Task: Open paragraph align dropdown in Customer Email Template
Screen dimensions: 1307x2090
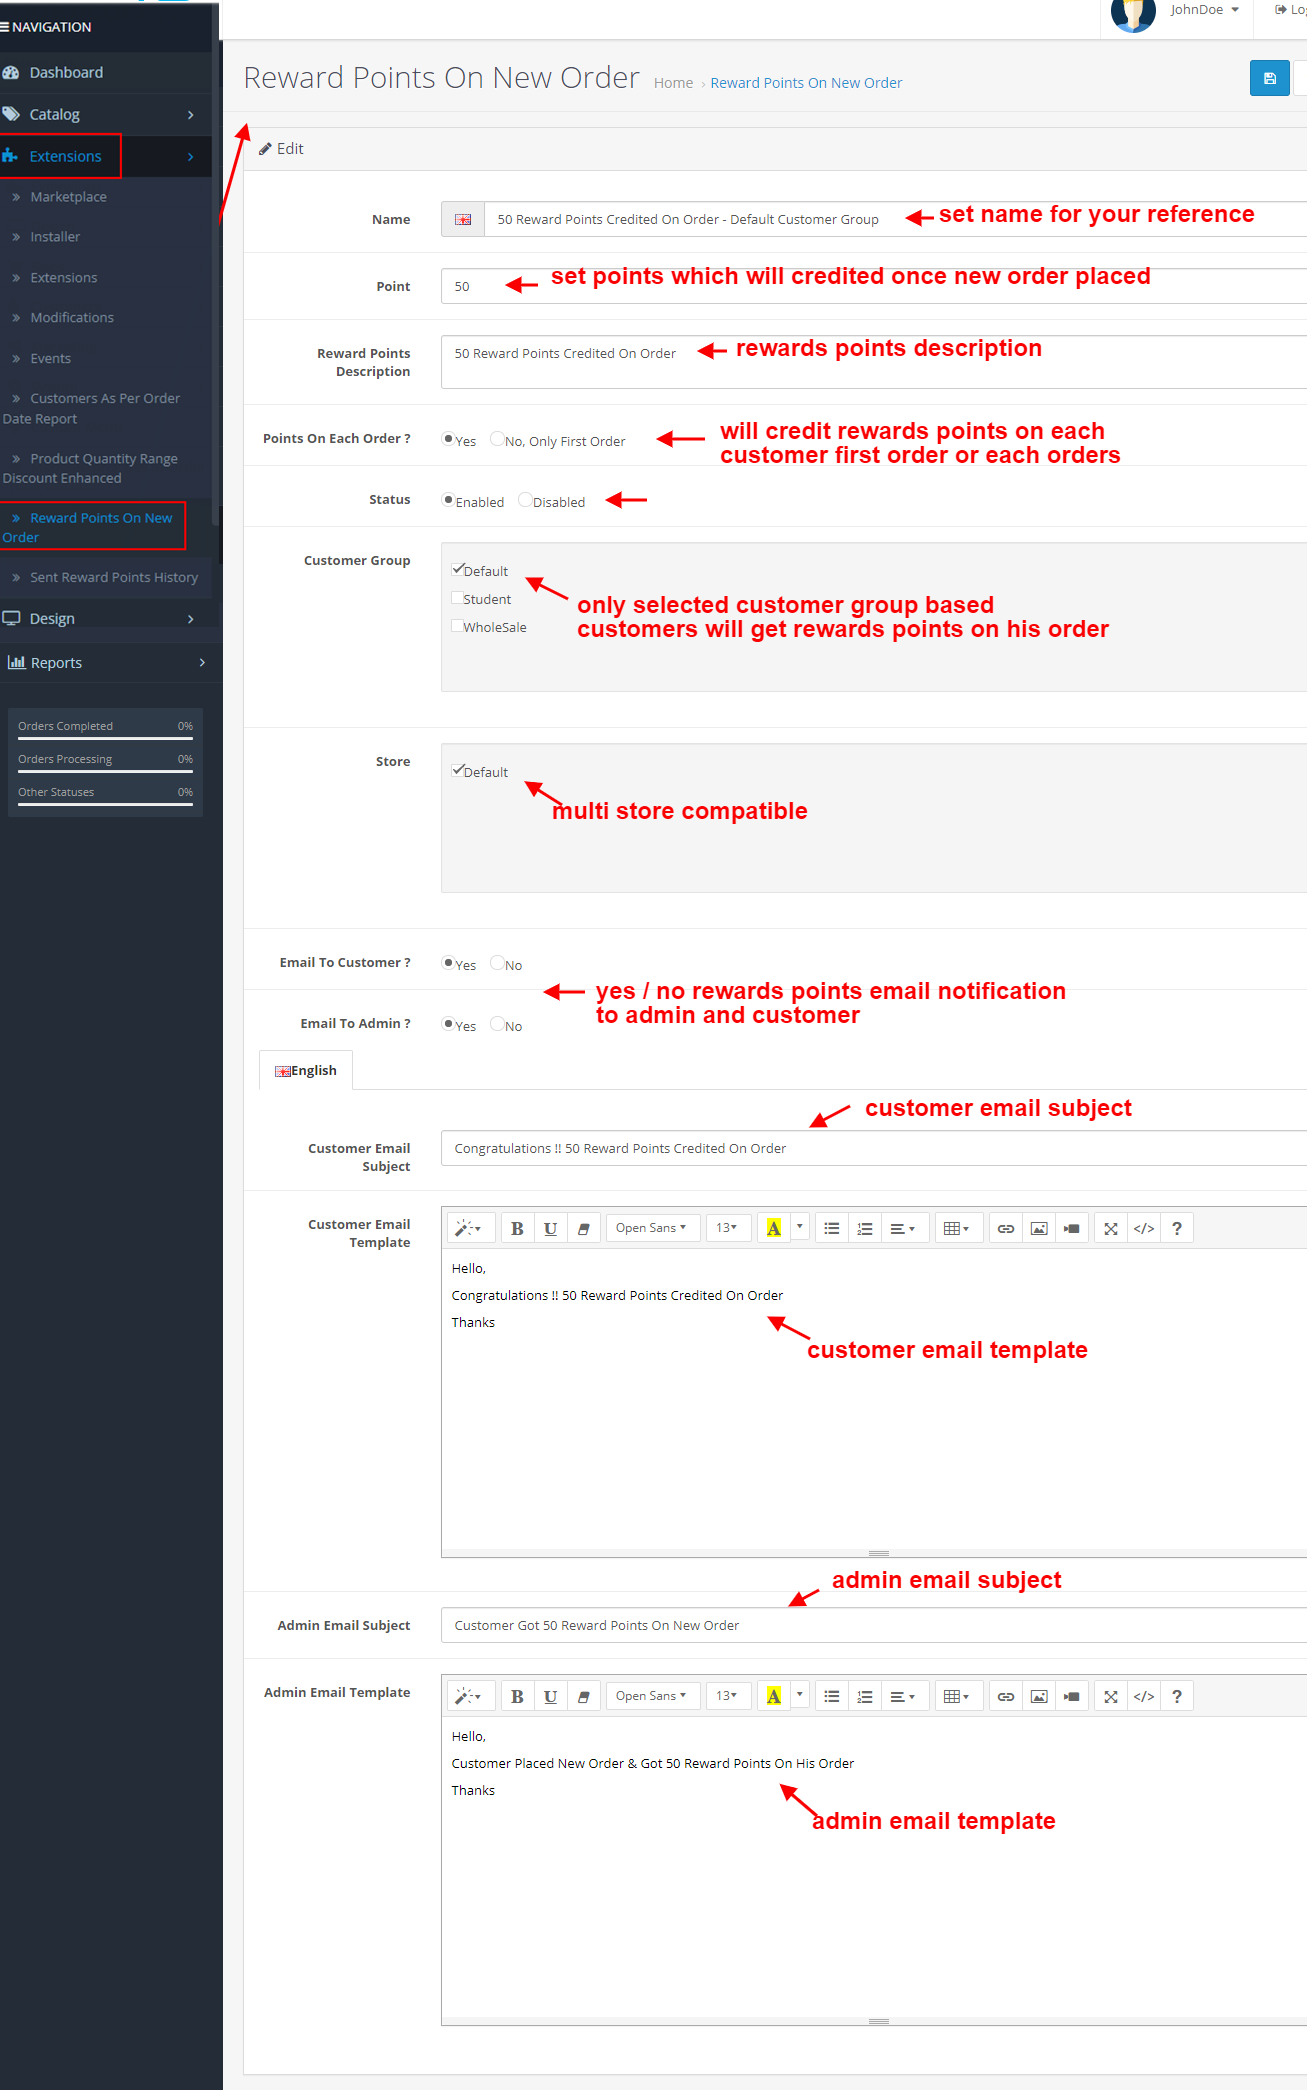Action: [x=903, y=1228]
